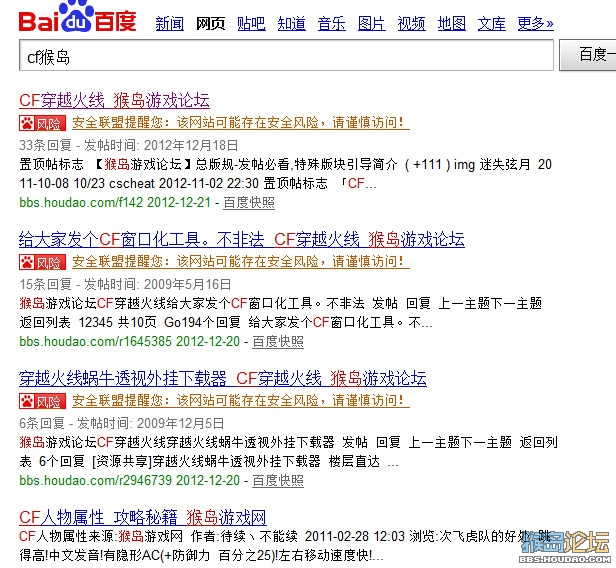Click the Baidu logo
Image resolution: width=616 pixels, height=568 pixels.
coord(77,17)
